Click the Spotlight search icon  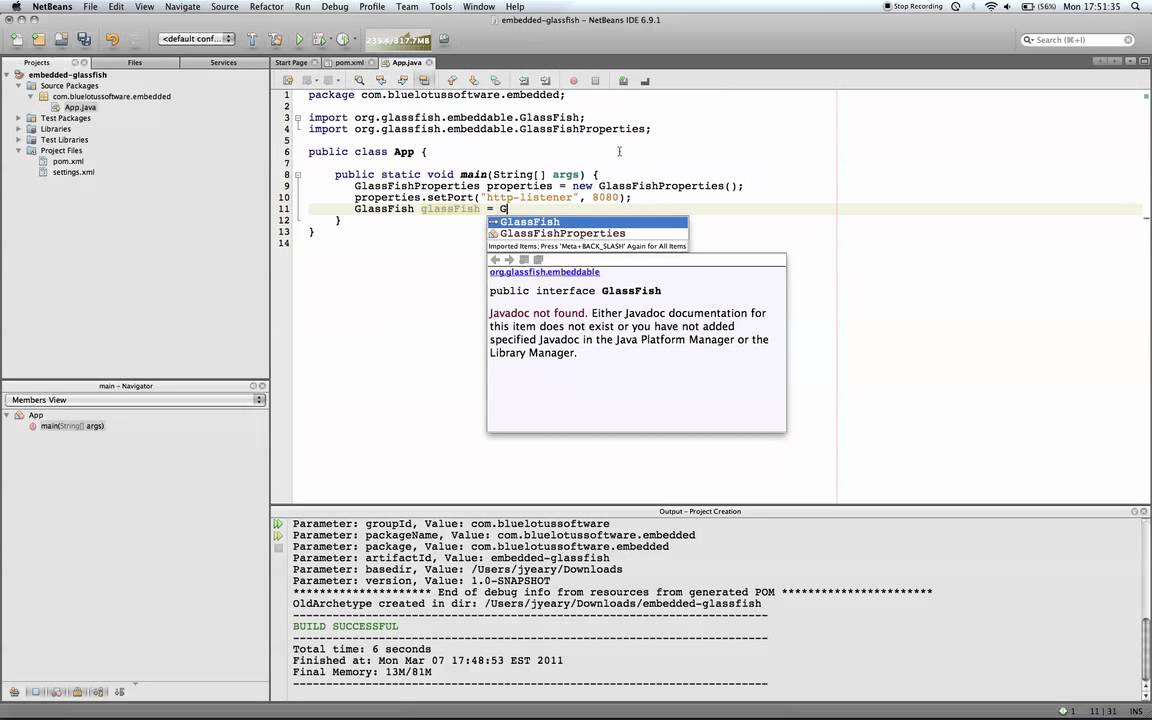(1136, 7)
